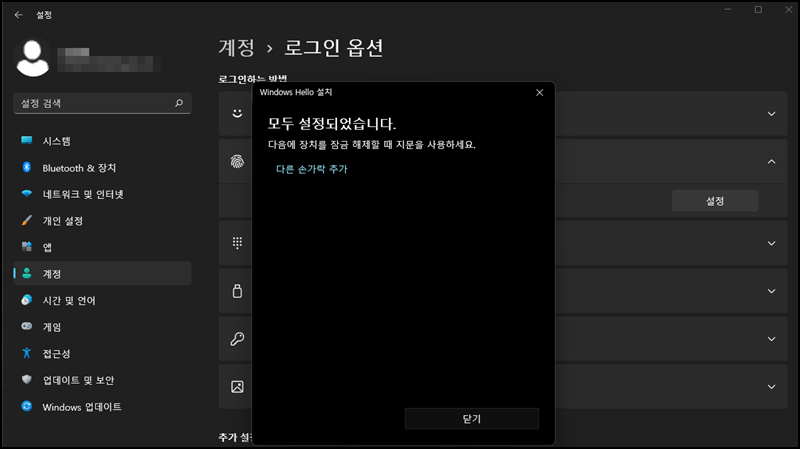Click the security key USB icon
Screen dimensions: 800x449
click(237, 291)
